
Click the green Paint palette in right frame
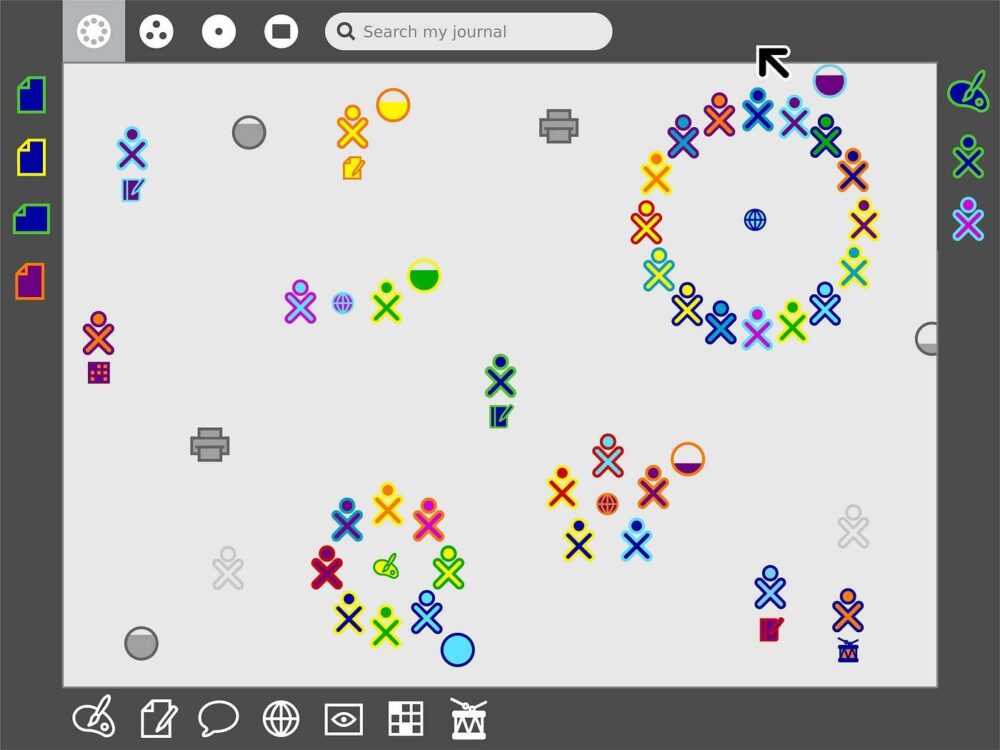pyautogui.click(x=968, y=94)
